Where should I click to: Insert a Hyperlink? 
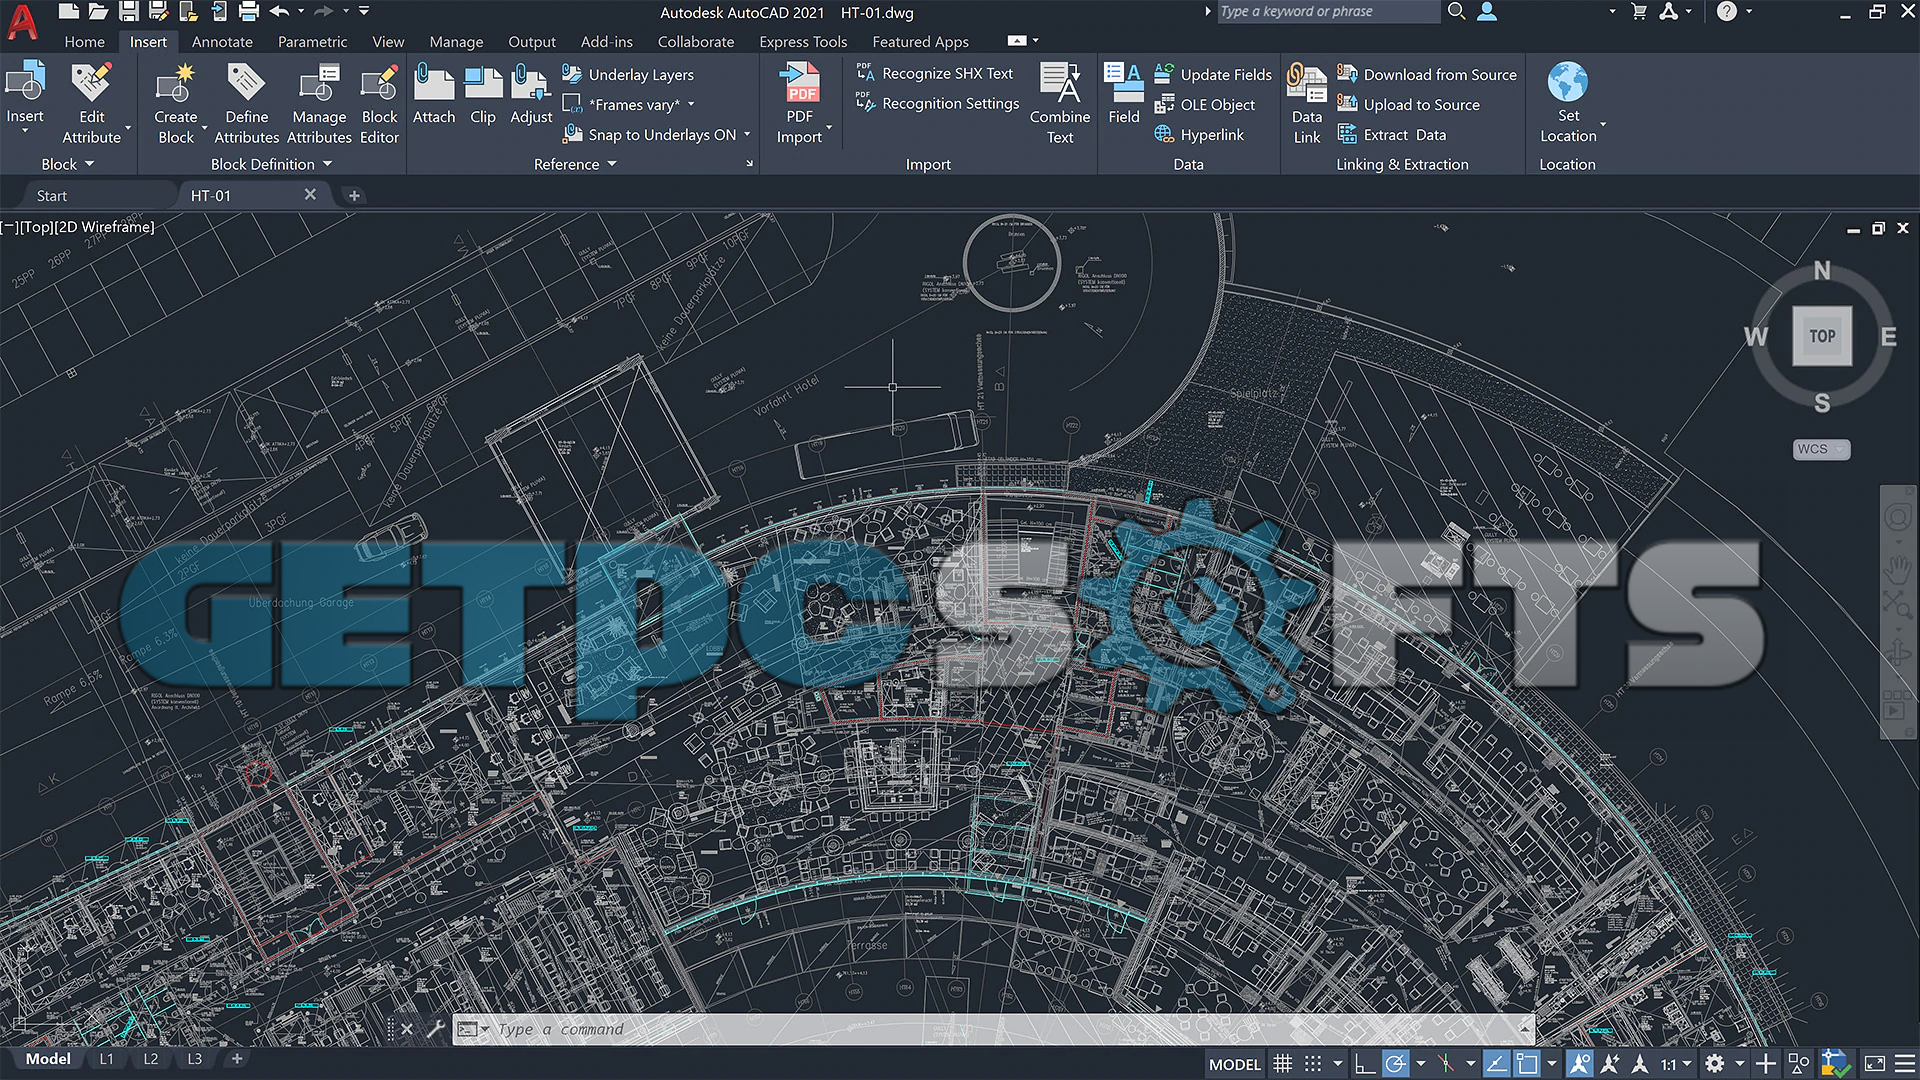click(1199, 135)
